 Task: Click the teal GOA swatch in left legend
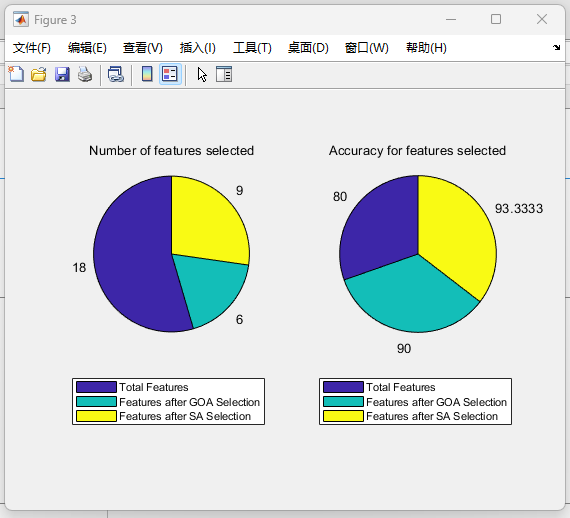coord(96,402)
